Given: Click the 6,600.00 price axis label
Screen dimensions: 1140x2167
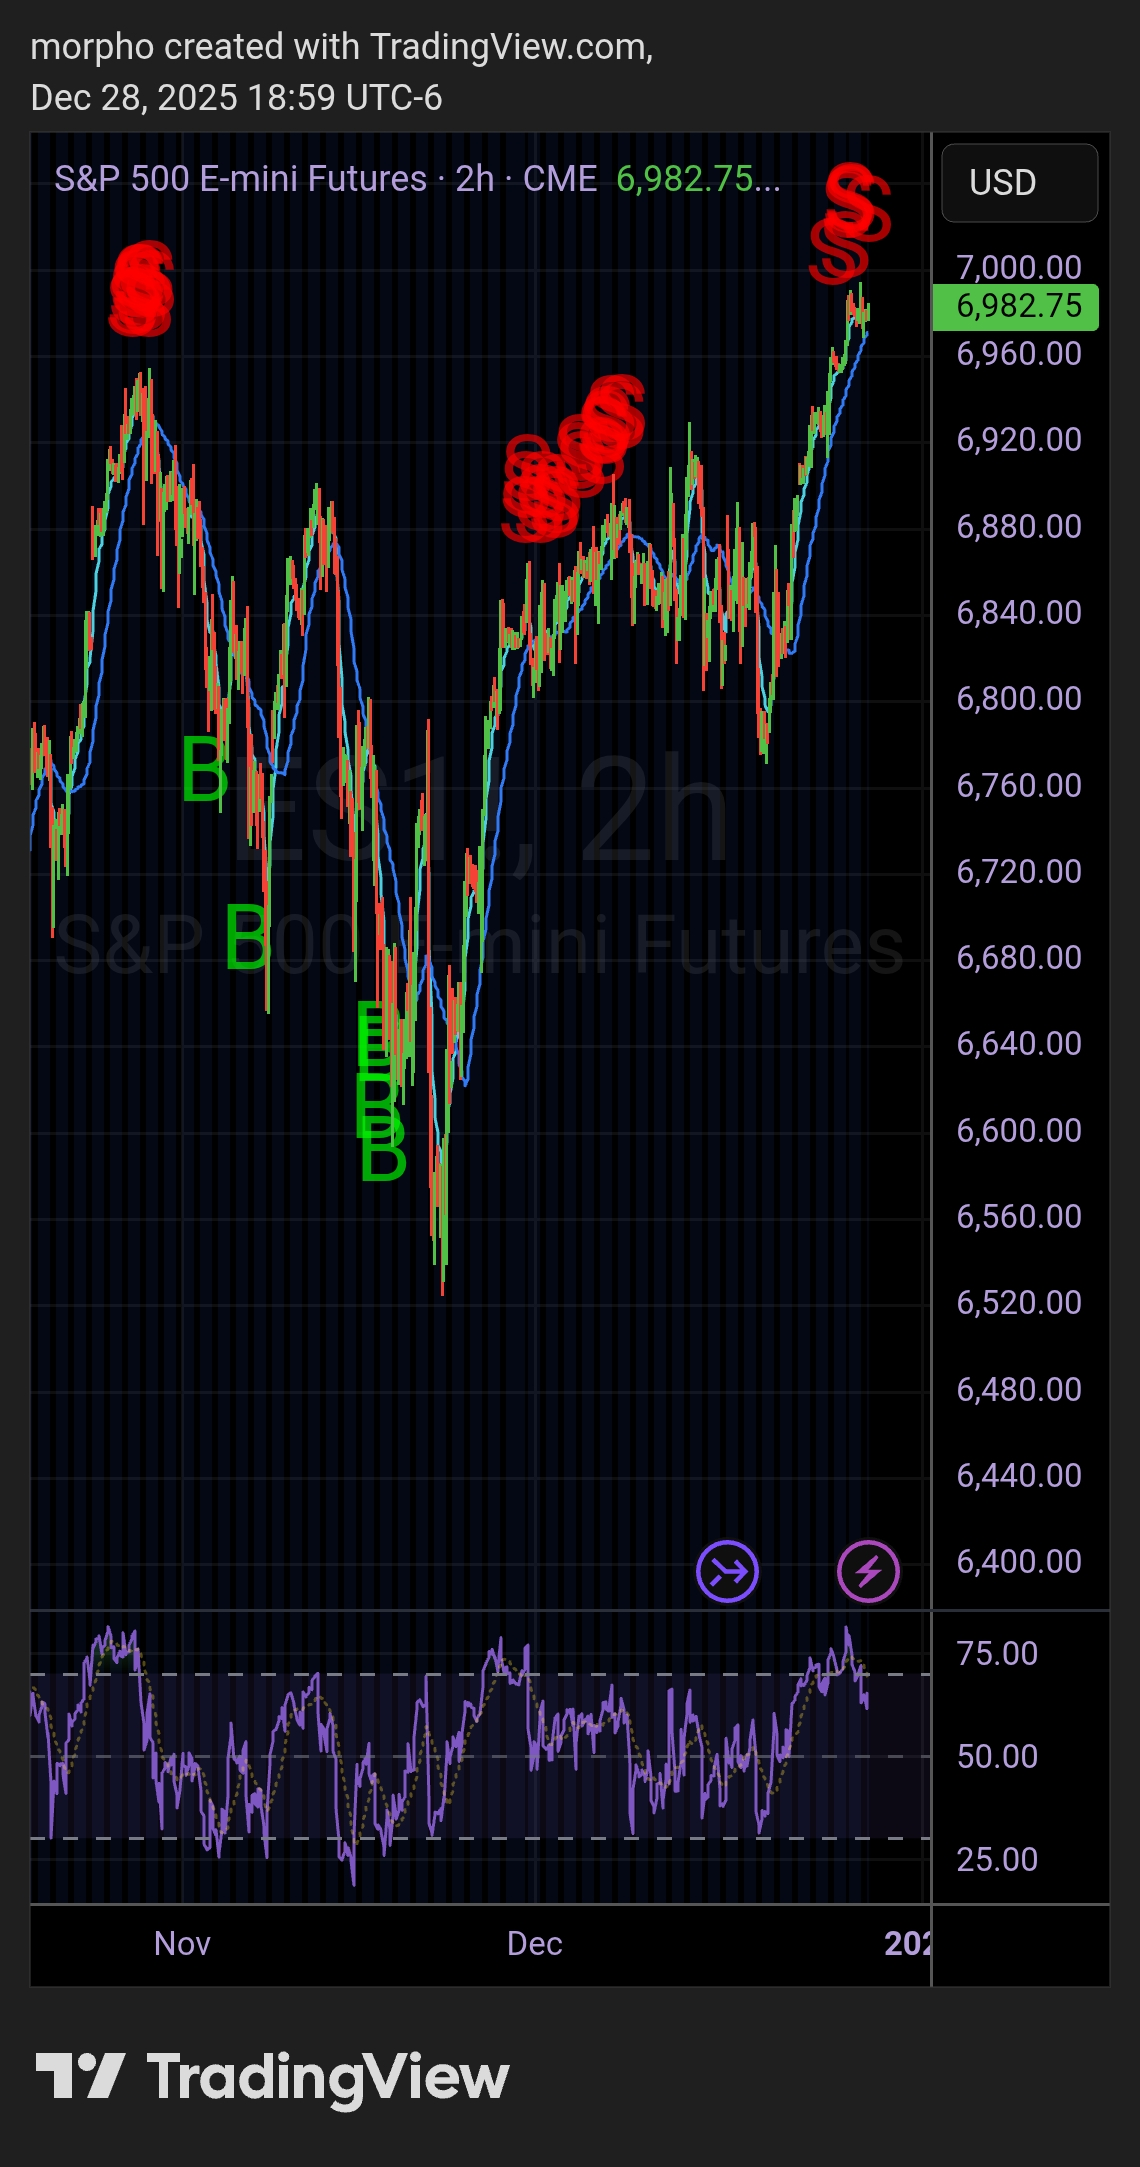Looking at the screenshot, I should [x=1018, y=1131].
